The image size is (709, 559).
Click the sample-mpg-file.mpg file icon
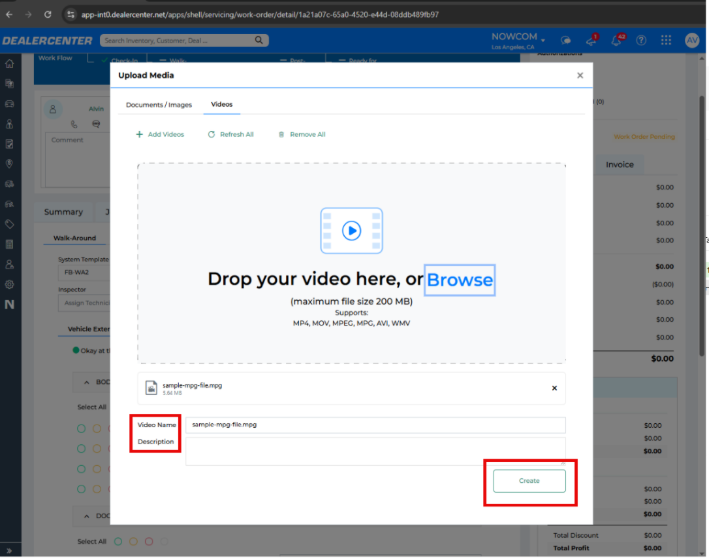[x=151, y=388]
